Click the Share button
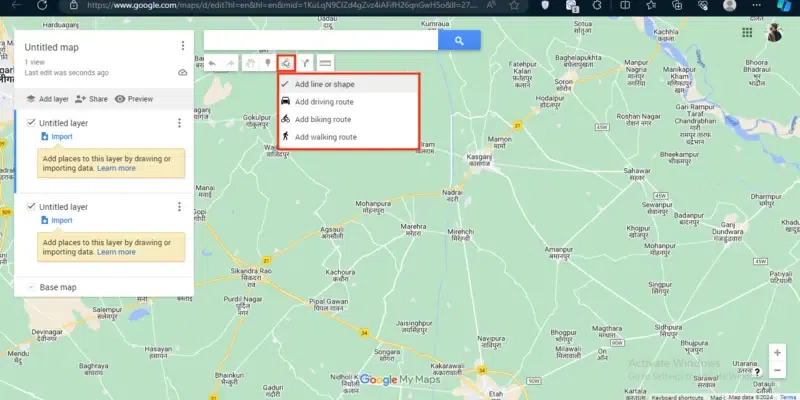This screenshot has height=400, width=800. 91,99
